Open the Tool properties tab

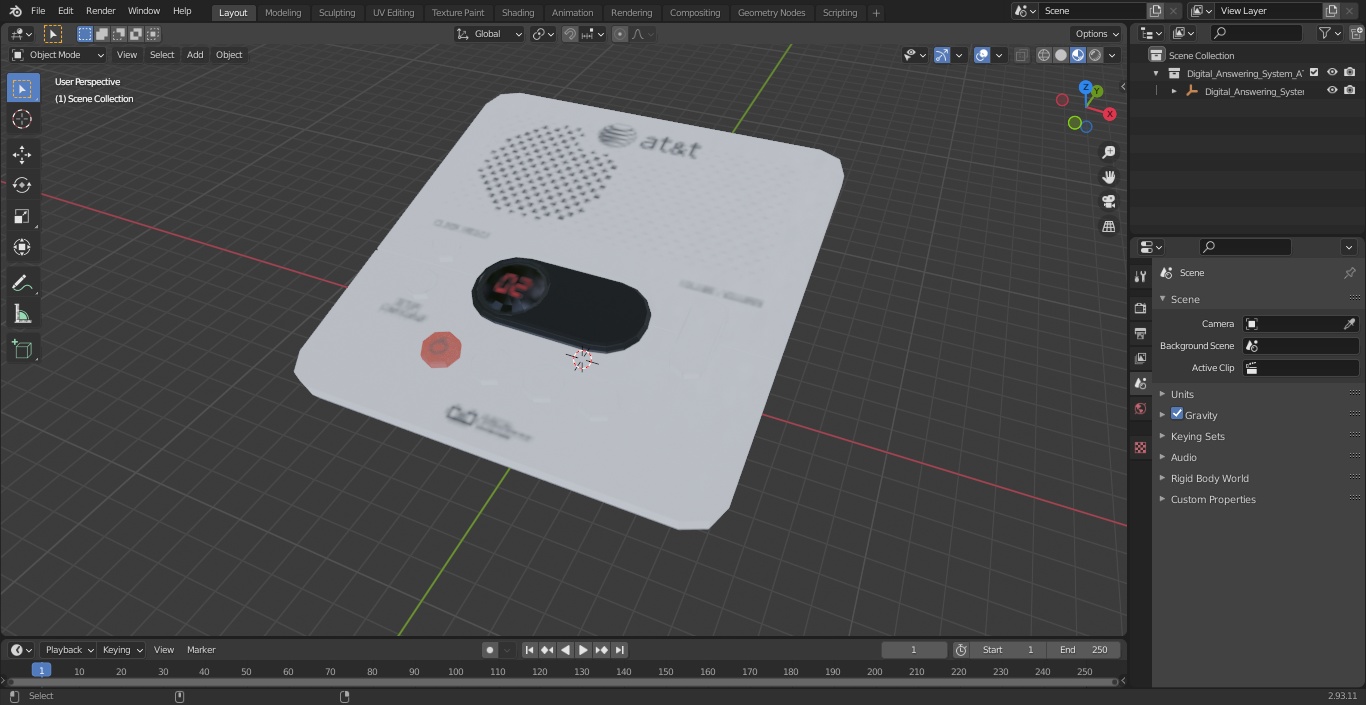pyautogui.click(x=1140, y=276)
